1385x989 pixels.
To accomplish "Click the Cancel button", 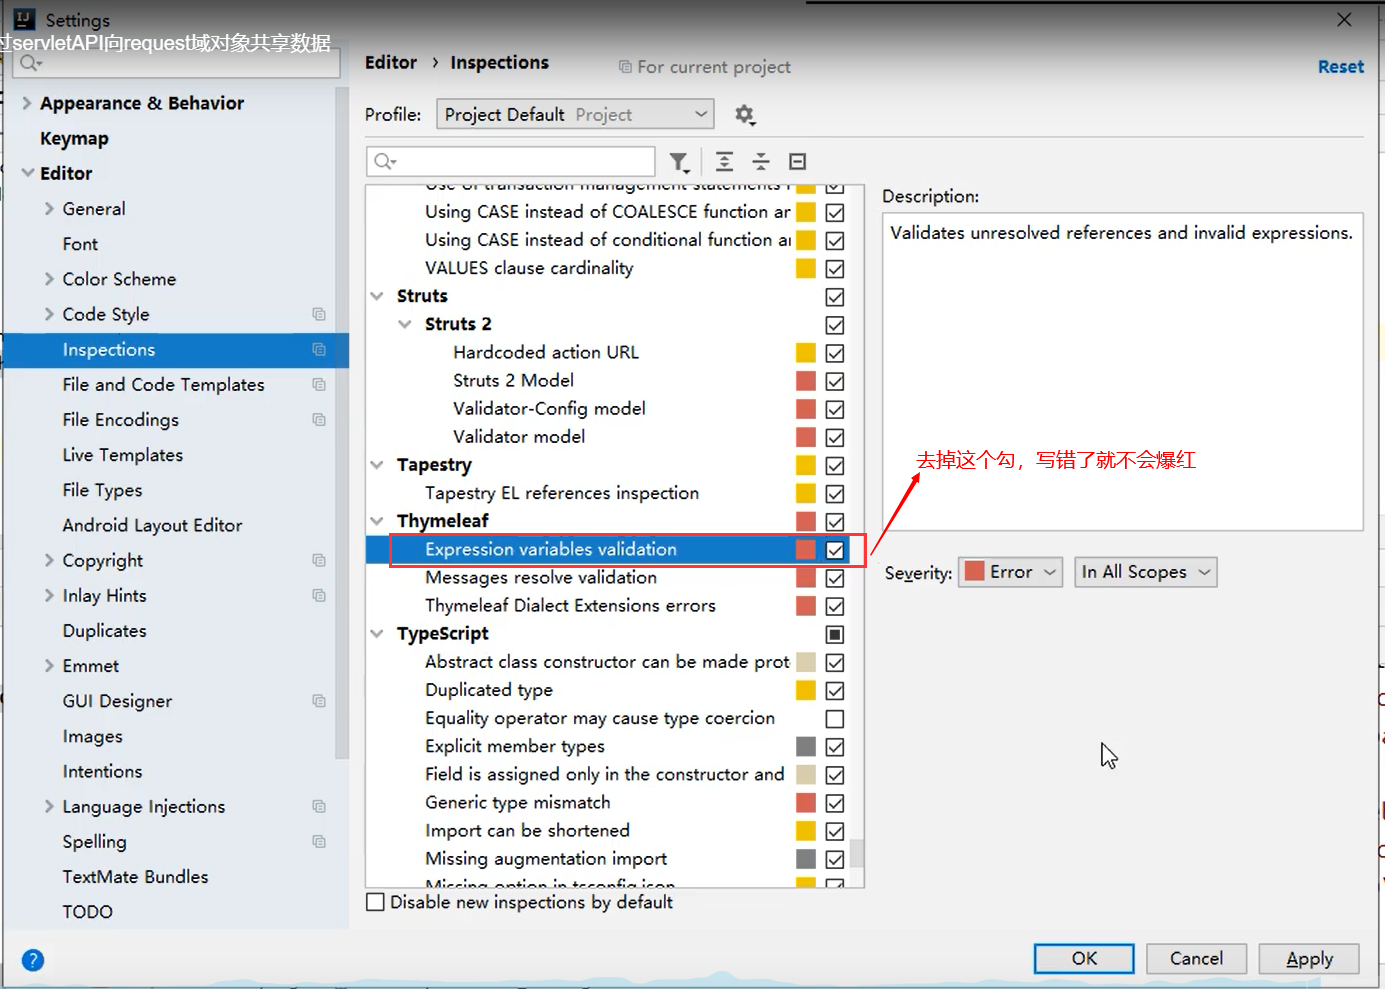I will (1196, 958).
